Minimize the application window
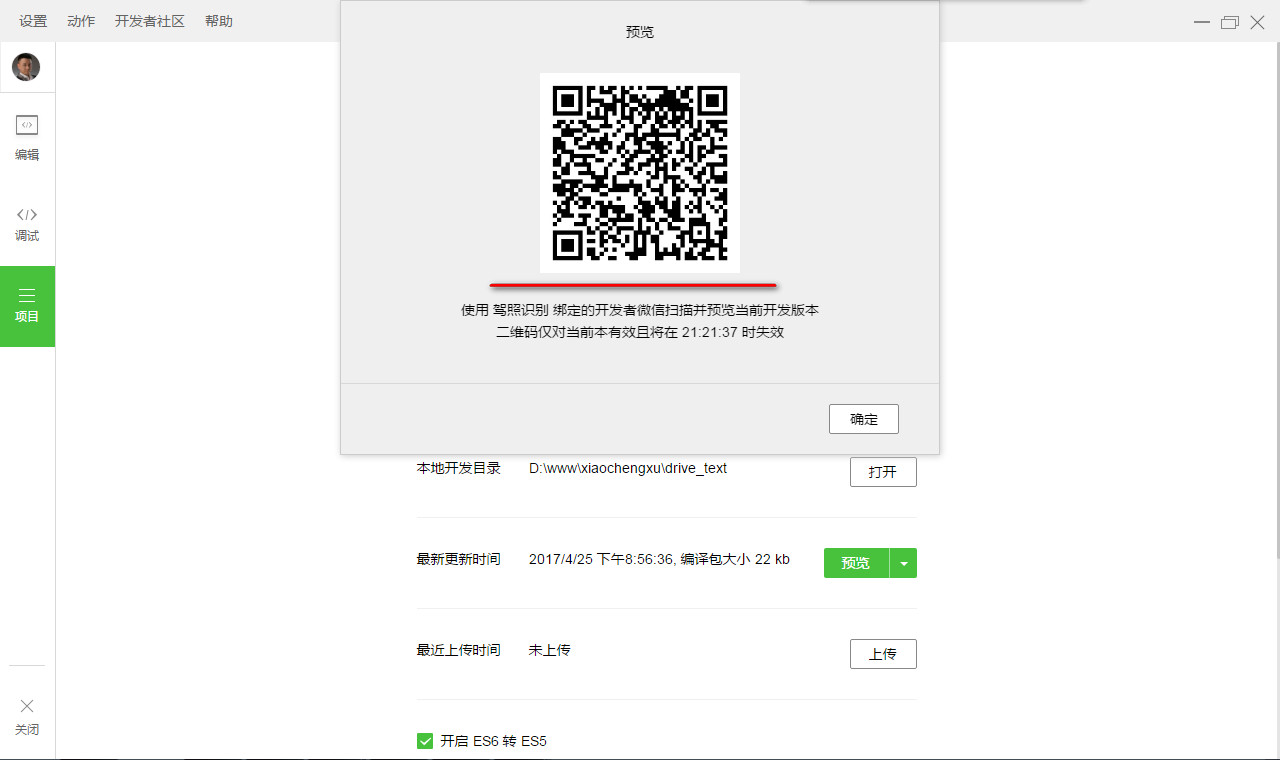This screenshot has width=1280, height=760. coord(1201,22)
